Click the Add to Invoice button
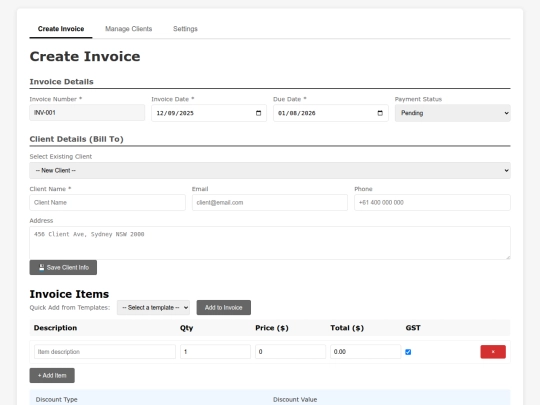Image resolution: width=540 pixels, height=405 pixels. pyautogui.click(x=224, y=308)
